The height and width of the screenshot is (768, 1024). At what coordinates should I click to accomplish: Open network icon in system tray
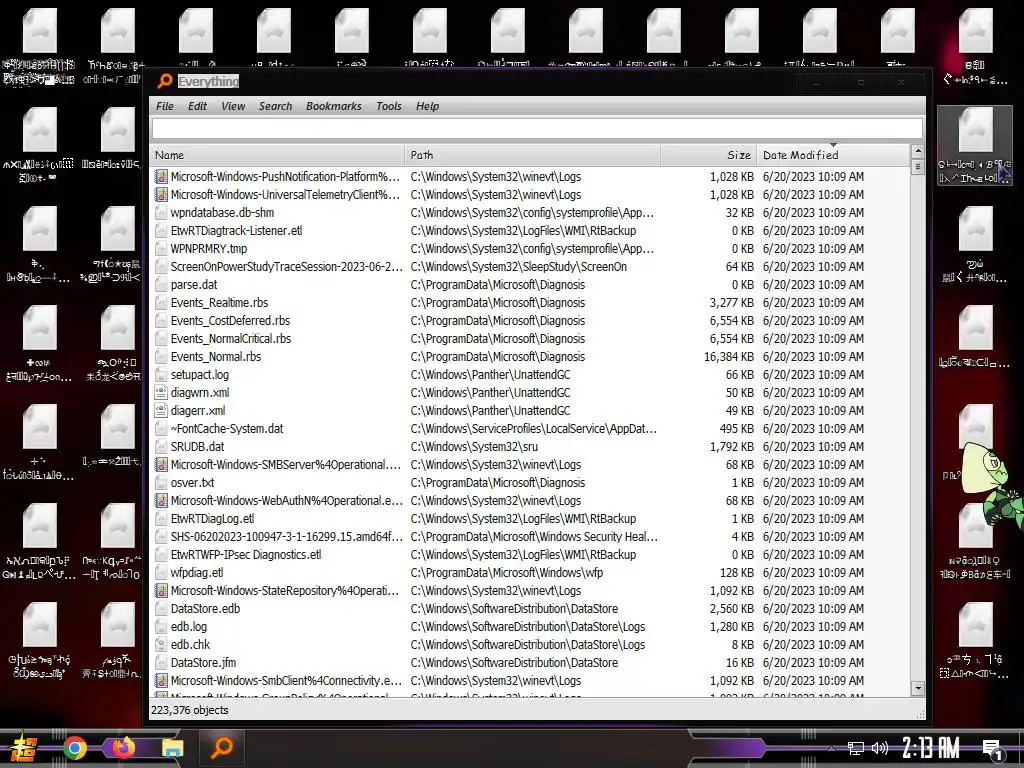pyautogui.click(x=855, y=748)
